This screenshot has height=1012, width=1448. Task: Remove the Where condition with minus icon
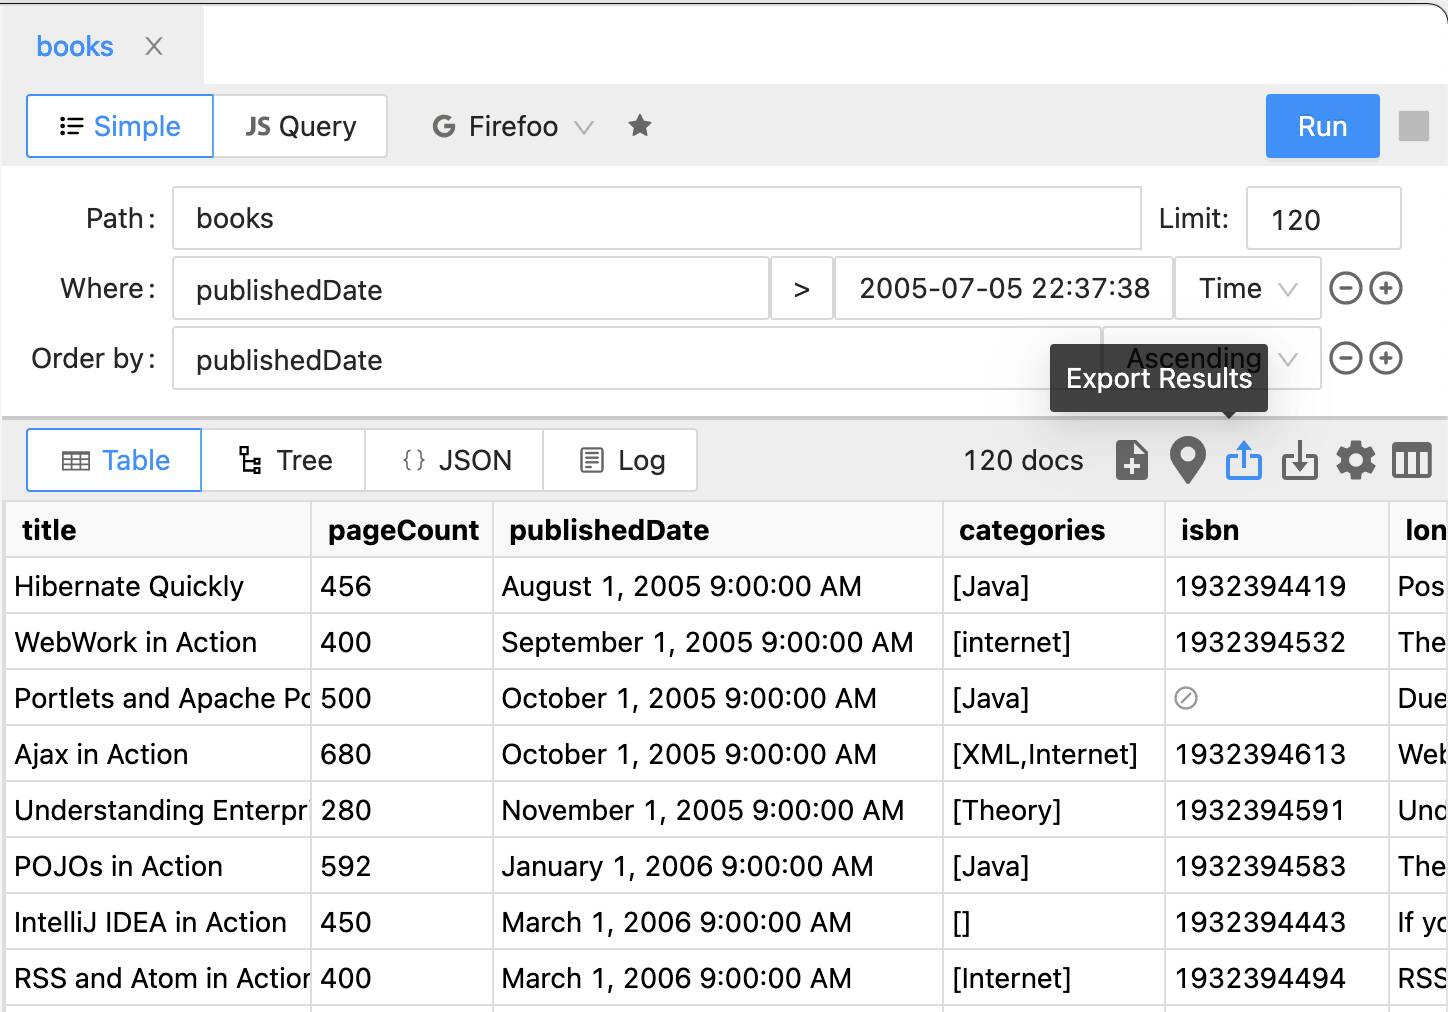pos(1346,289)
